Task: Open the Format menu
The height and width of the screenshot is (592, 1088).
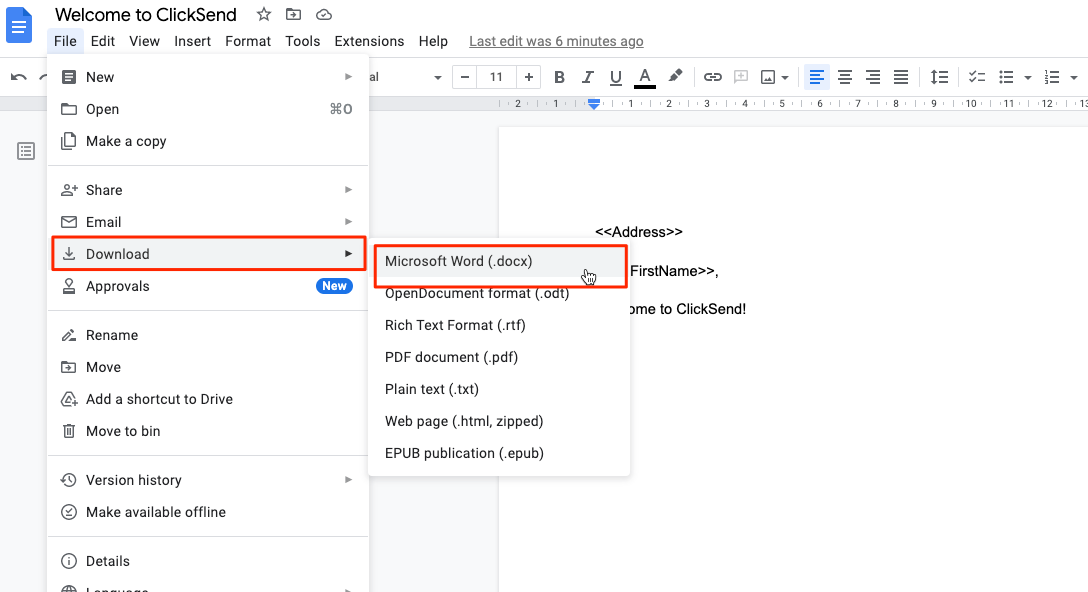Action: [x=248, y=41]
